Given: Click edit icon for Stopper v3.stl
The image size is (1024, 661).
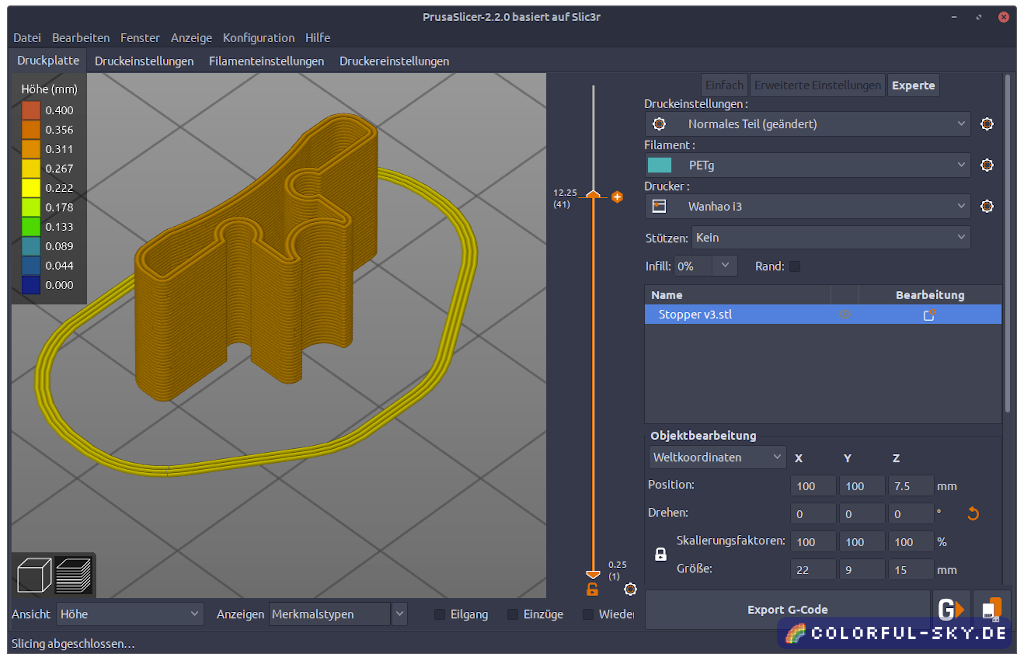Looking at the screenshot, I should click(x=929, y=315).
